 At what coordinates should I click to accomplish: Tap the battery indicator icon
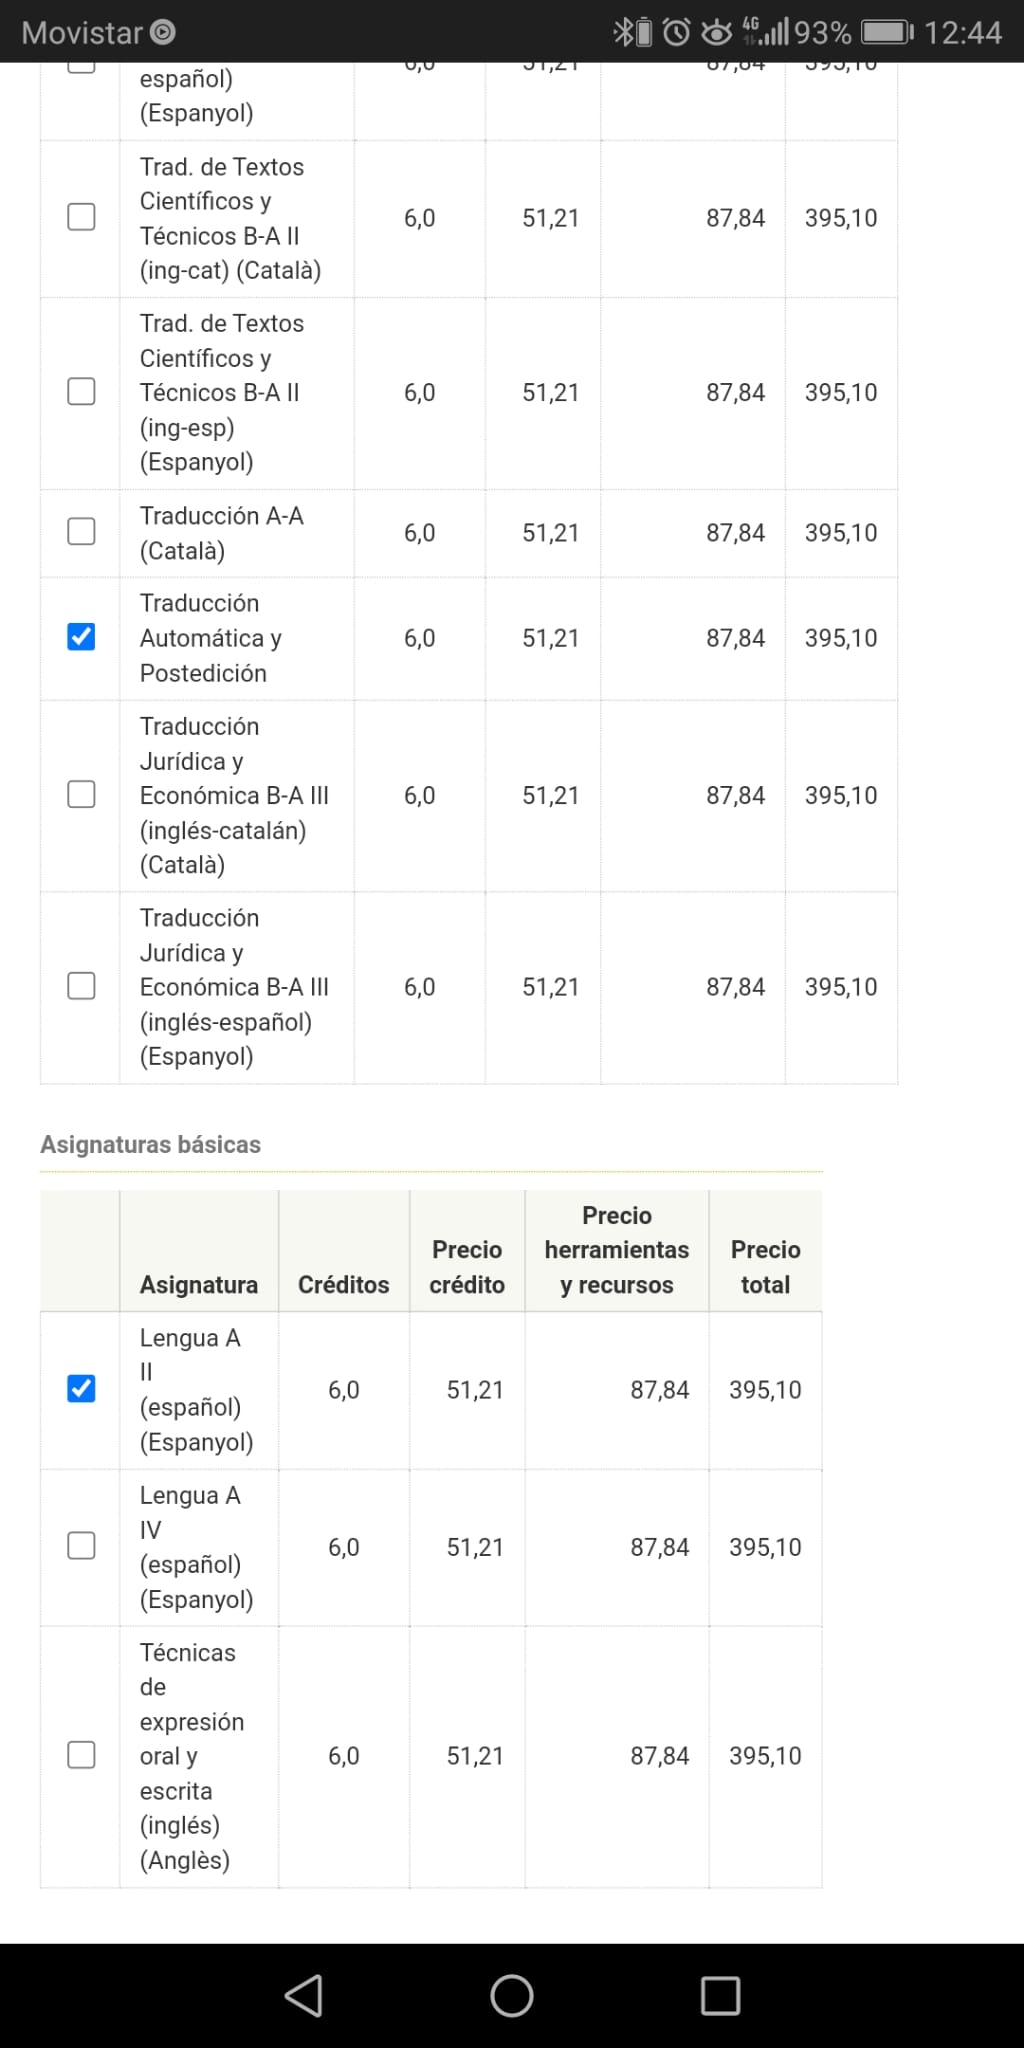[x=887, y=32]
